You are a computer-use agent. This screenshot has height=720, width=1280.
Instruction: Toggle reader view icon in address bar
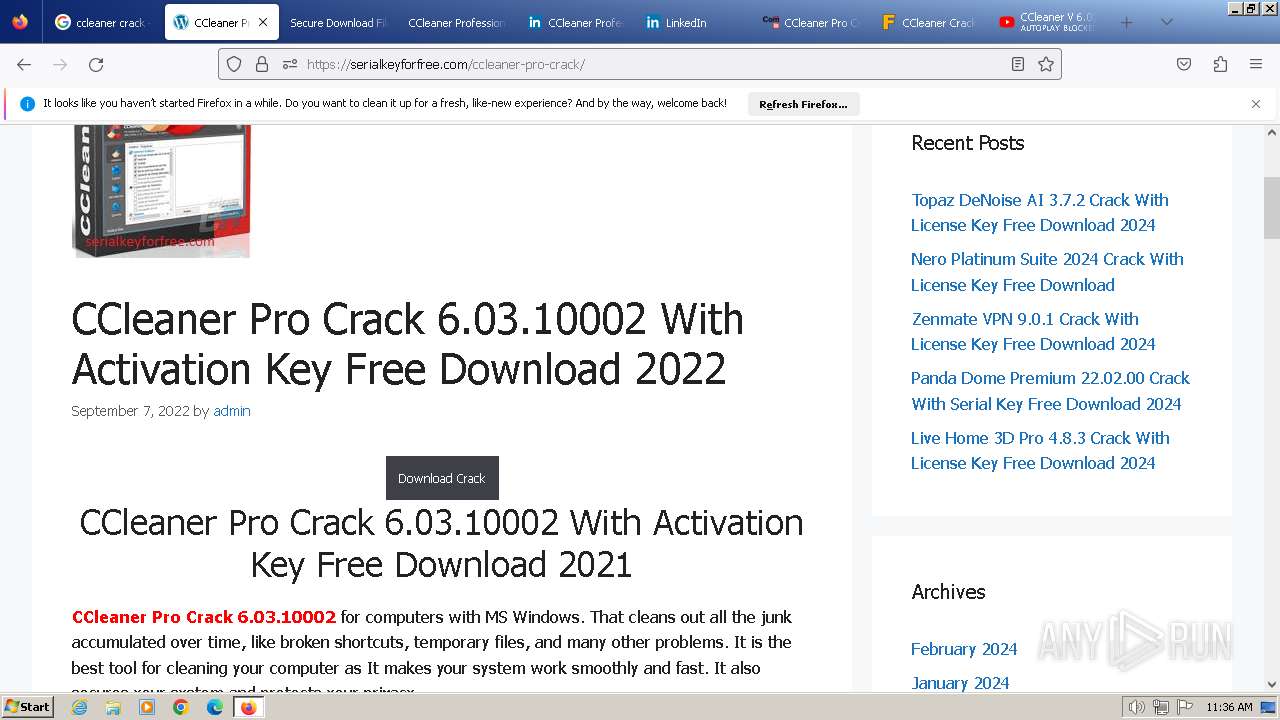click(x=1018, y=64)
